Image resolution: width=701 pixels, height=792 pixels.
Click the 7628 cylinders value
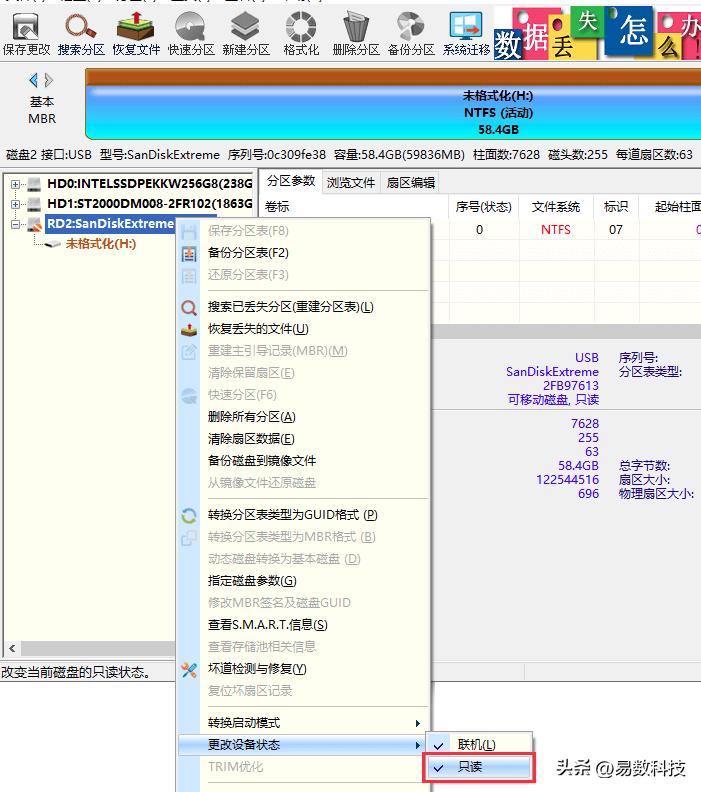pos(585,423)
